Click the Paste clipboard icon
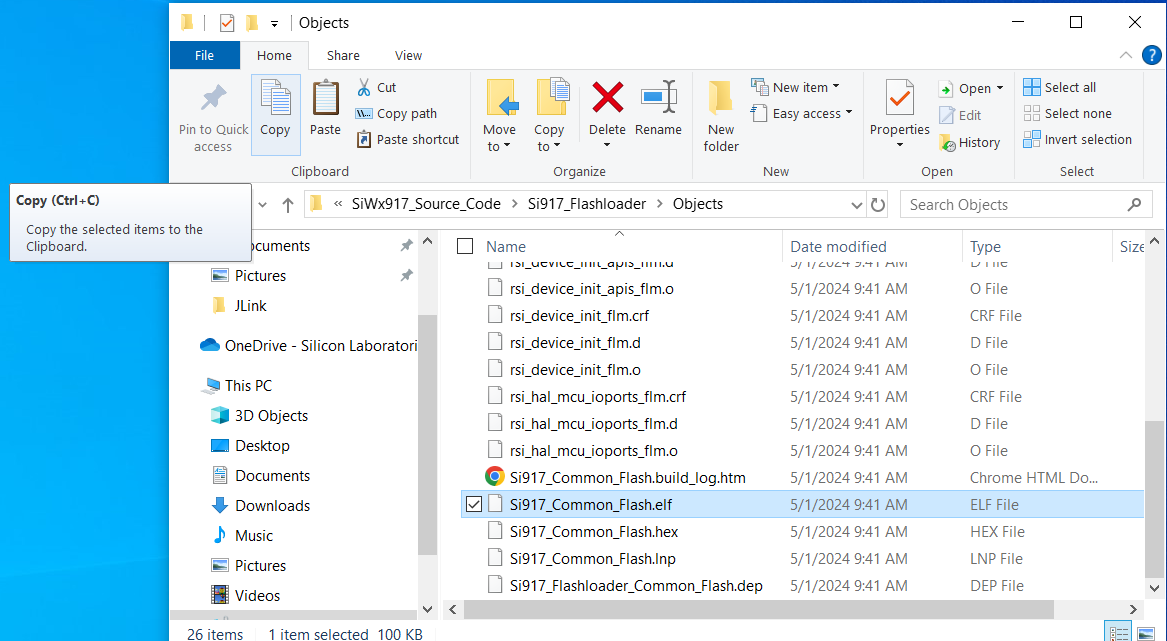1167x641 pixels. 325,99
